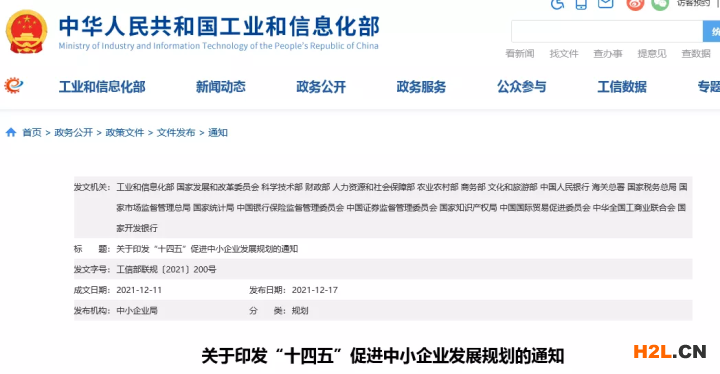Viewport: 720px width, 374px height.
Task: Click the accessibility icon at top
Action: [x=557, y=4]
